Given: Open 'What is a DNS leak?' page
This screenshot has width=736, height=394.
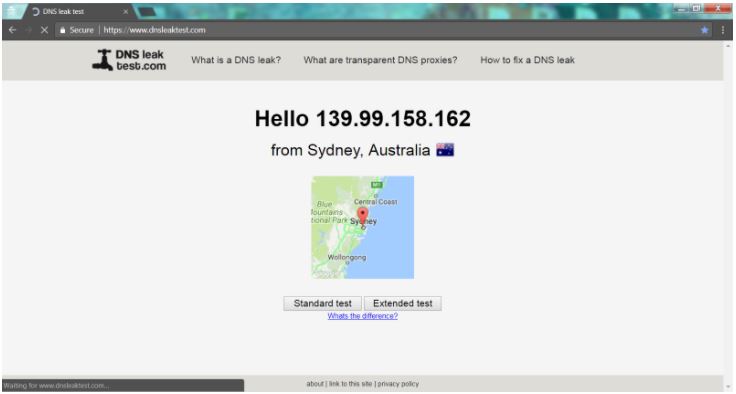Looking at the screenshot, I should [236, 60].
